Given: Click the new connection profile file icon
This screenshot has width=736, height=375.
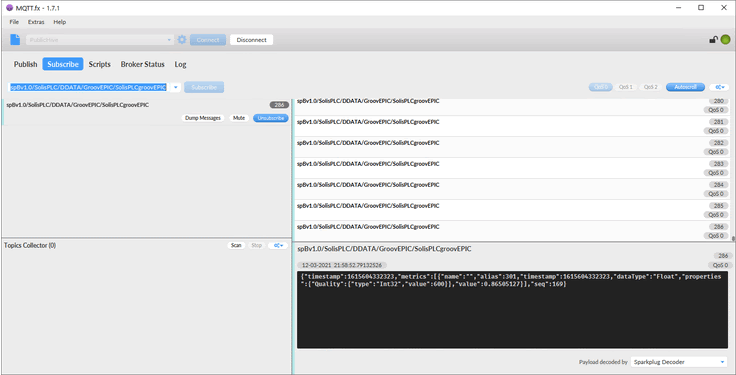Looking at the screenshot, I should pos(15,40).
